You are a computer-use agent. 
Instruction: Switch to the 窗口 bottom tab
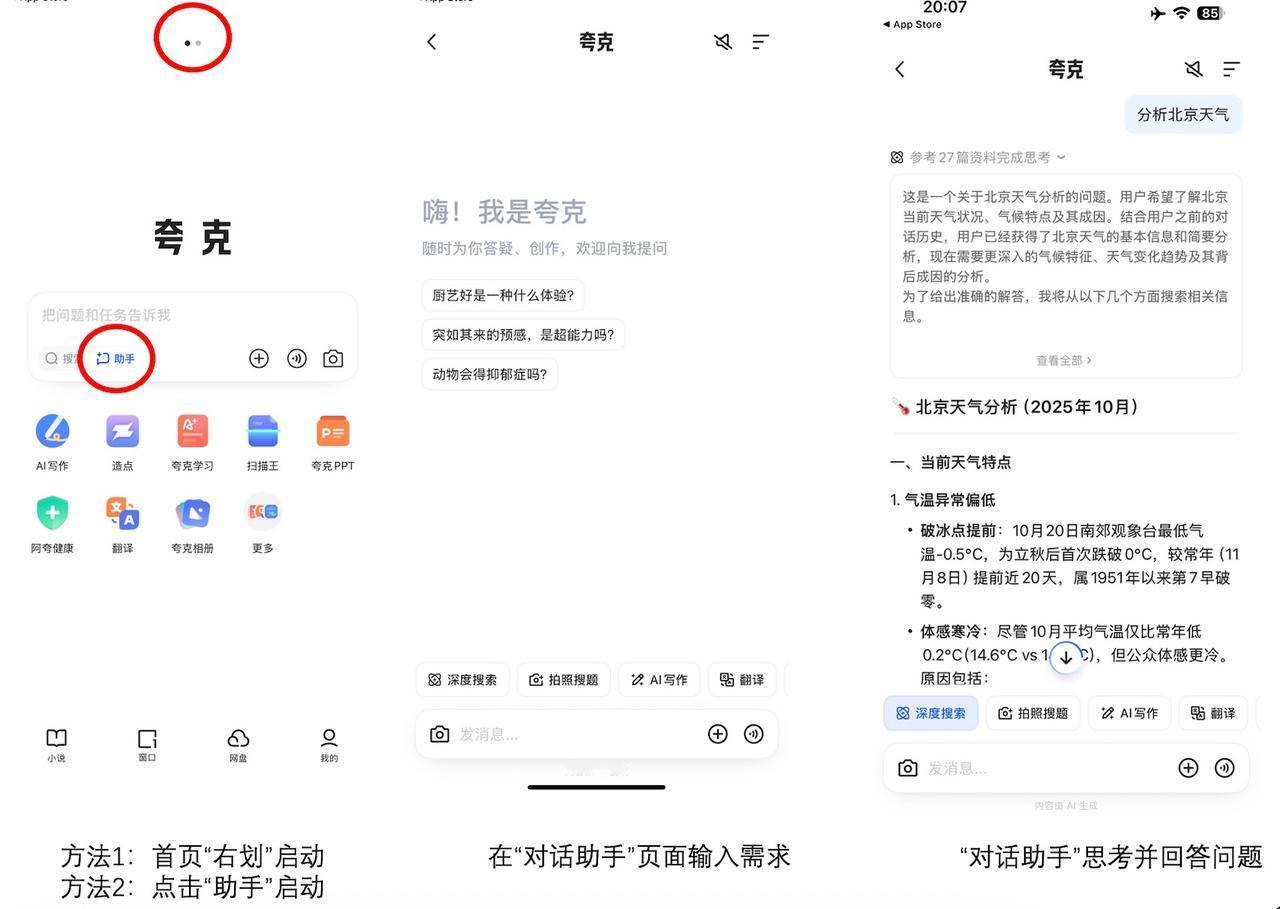pyautogui.click(x=147, y=745)
